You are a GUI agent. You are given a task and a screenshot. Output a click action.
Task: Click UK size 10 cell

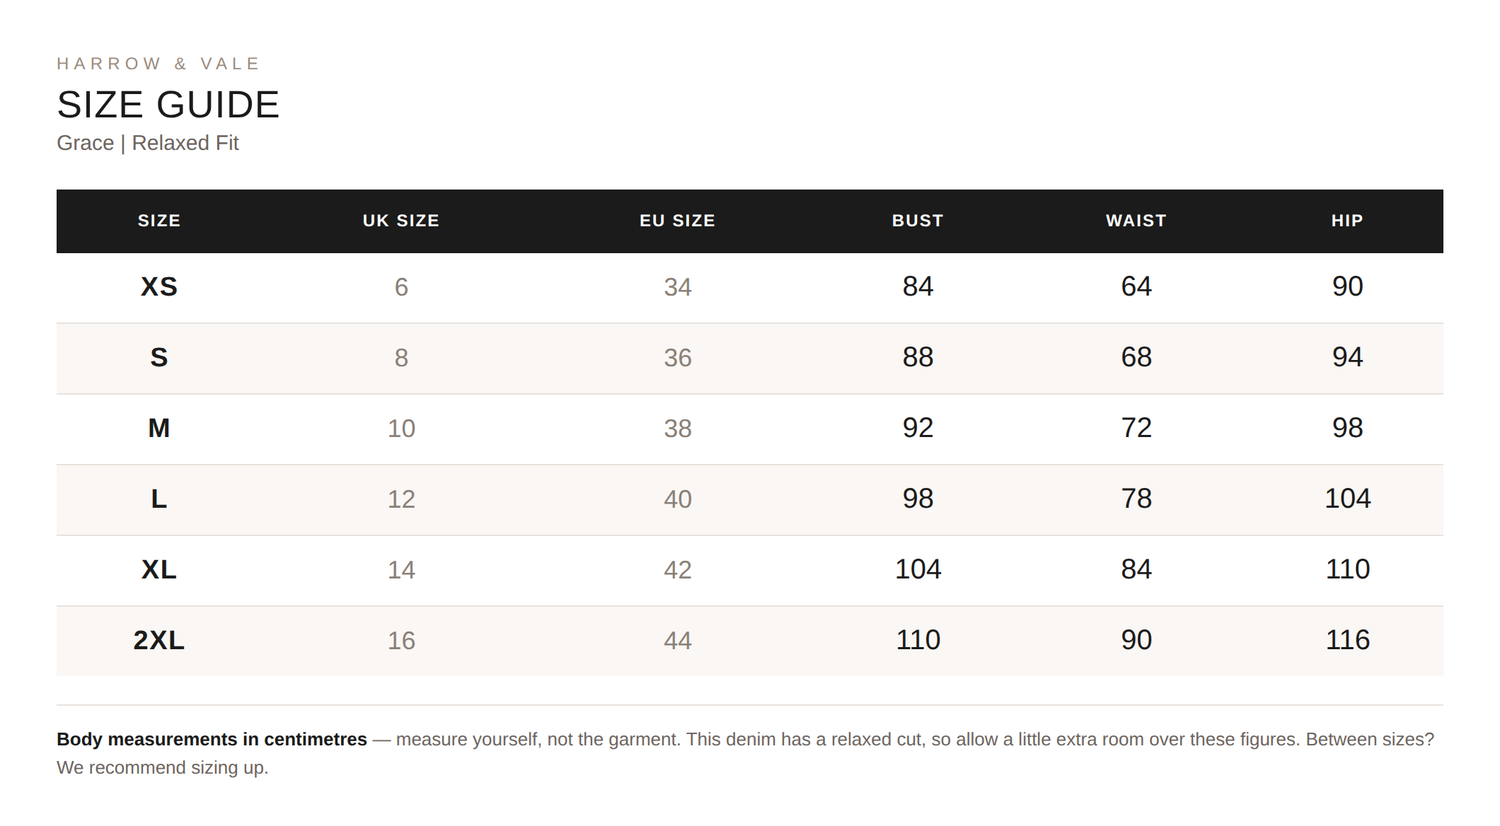tap(401, 429)
